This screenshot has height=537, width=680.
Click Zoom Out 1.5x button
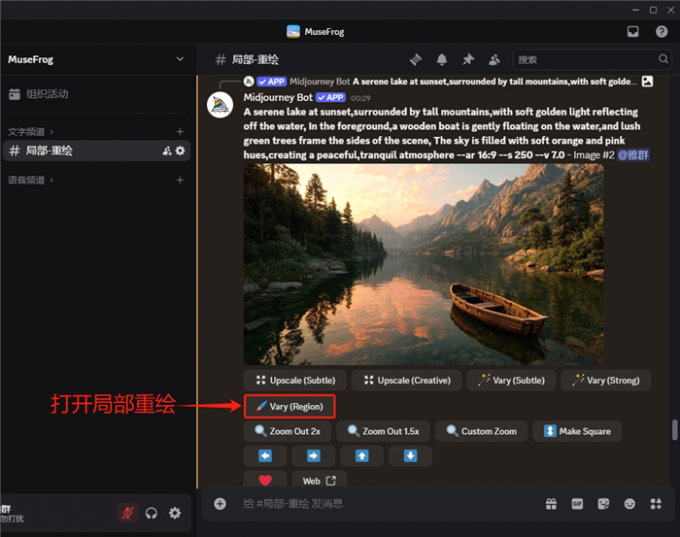coord(383,431)
